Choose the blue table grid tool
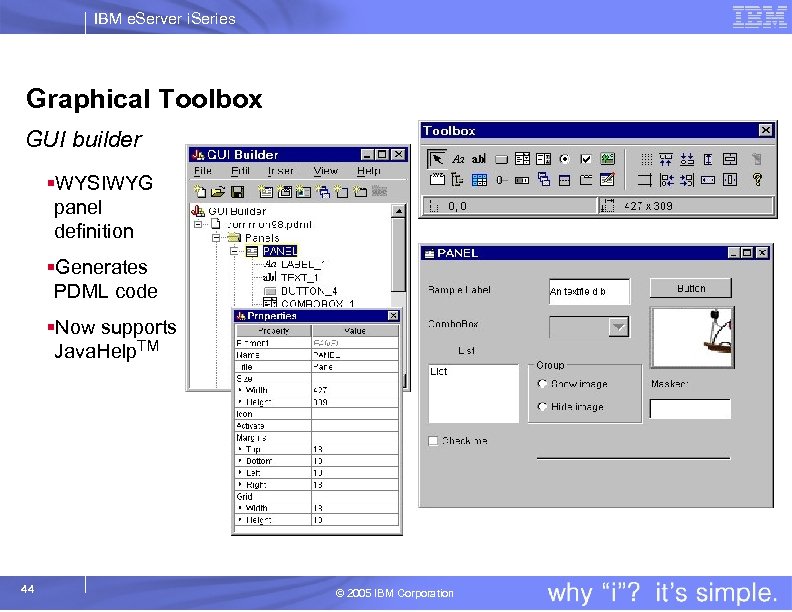This screenshot has height=612, width=792. 479,180
